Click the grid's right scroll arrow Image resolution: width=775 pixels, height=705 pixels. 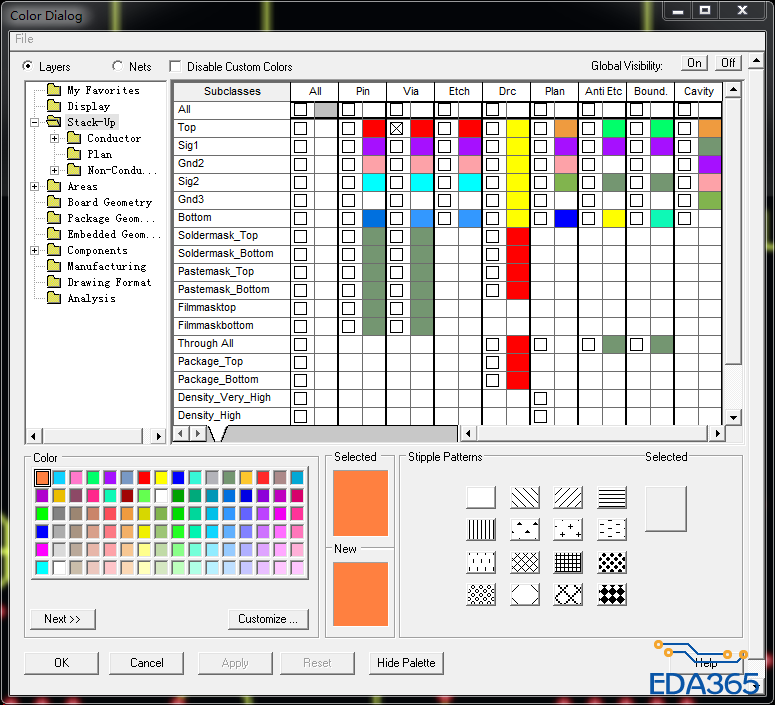pos(718,434)
